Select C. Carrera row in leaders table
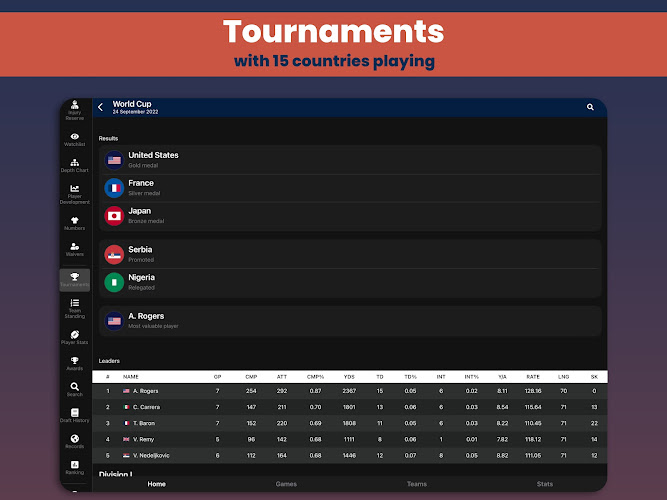The height and width of the screenshot is (500, 667). point(350,407)
